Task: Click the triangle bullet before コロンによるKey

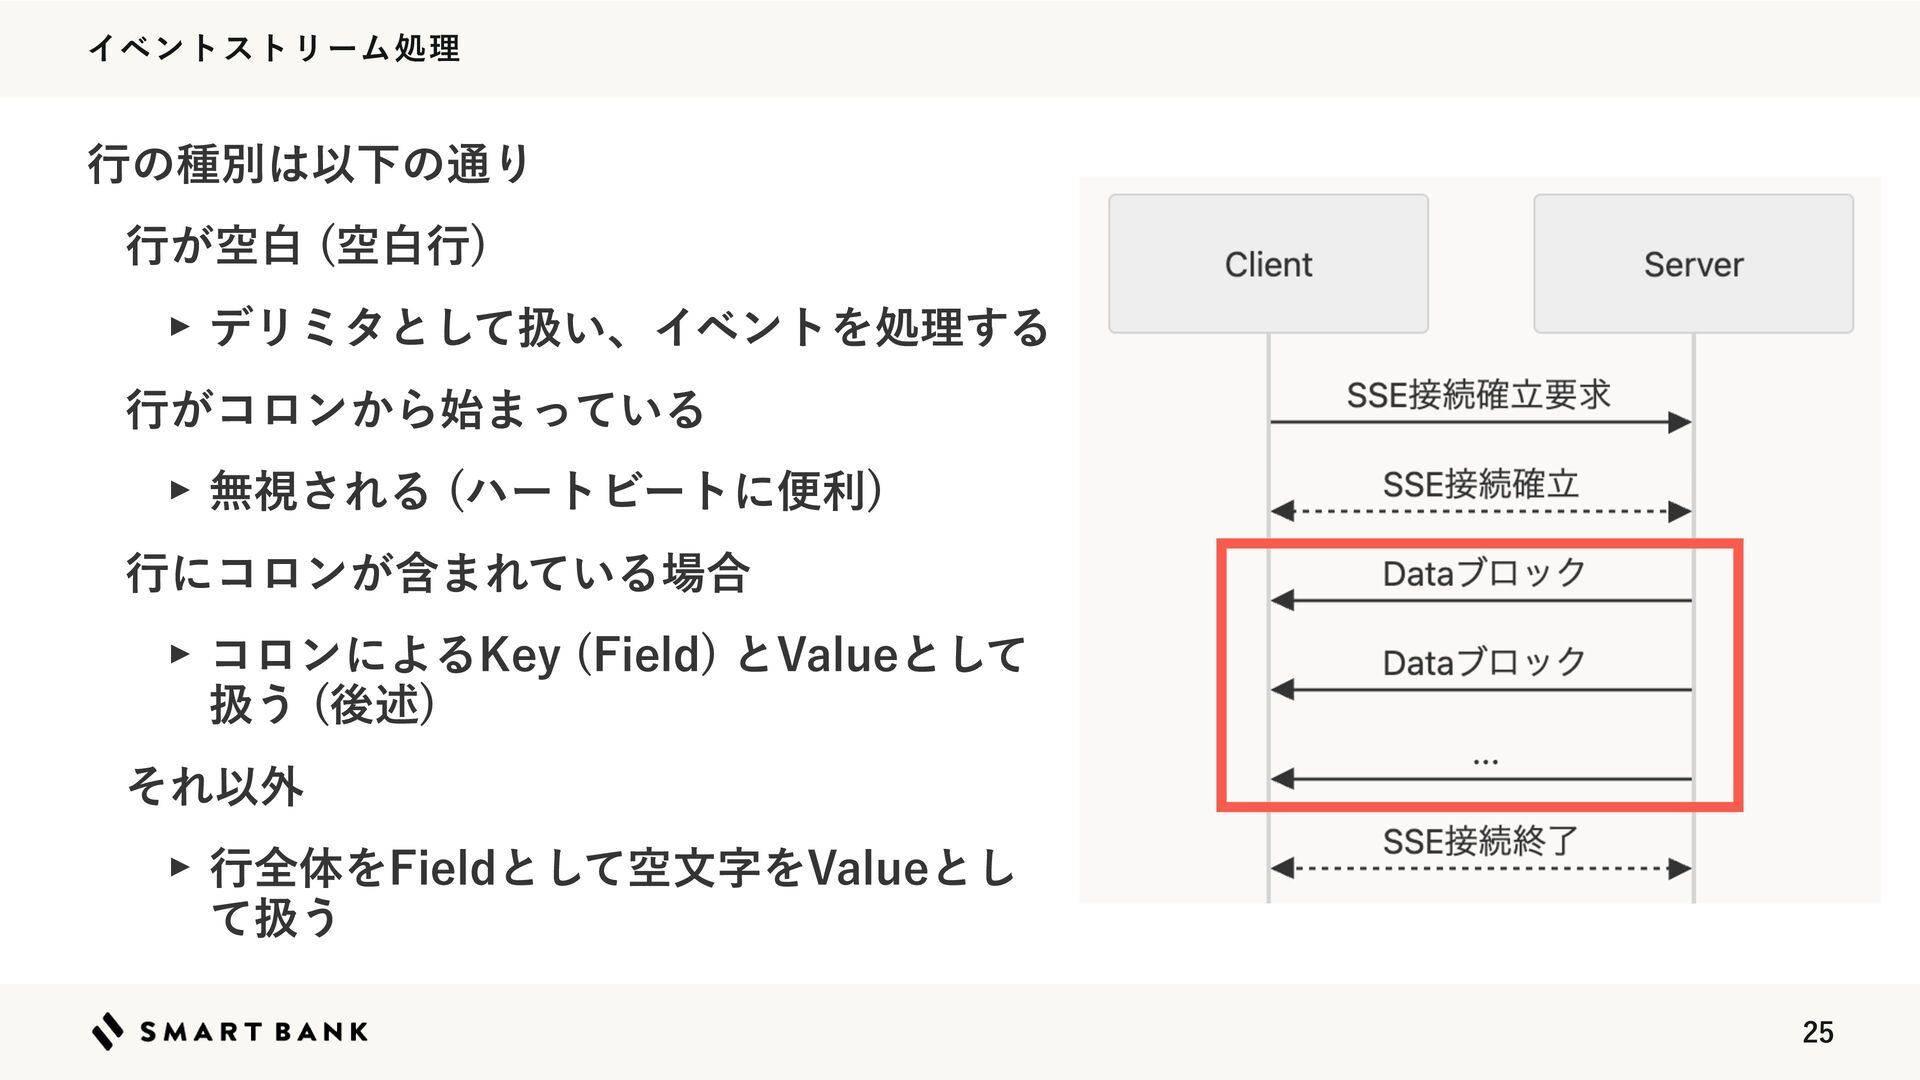Action: (x=180, y=654)
